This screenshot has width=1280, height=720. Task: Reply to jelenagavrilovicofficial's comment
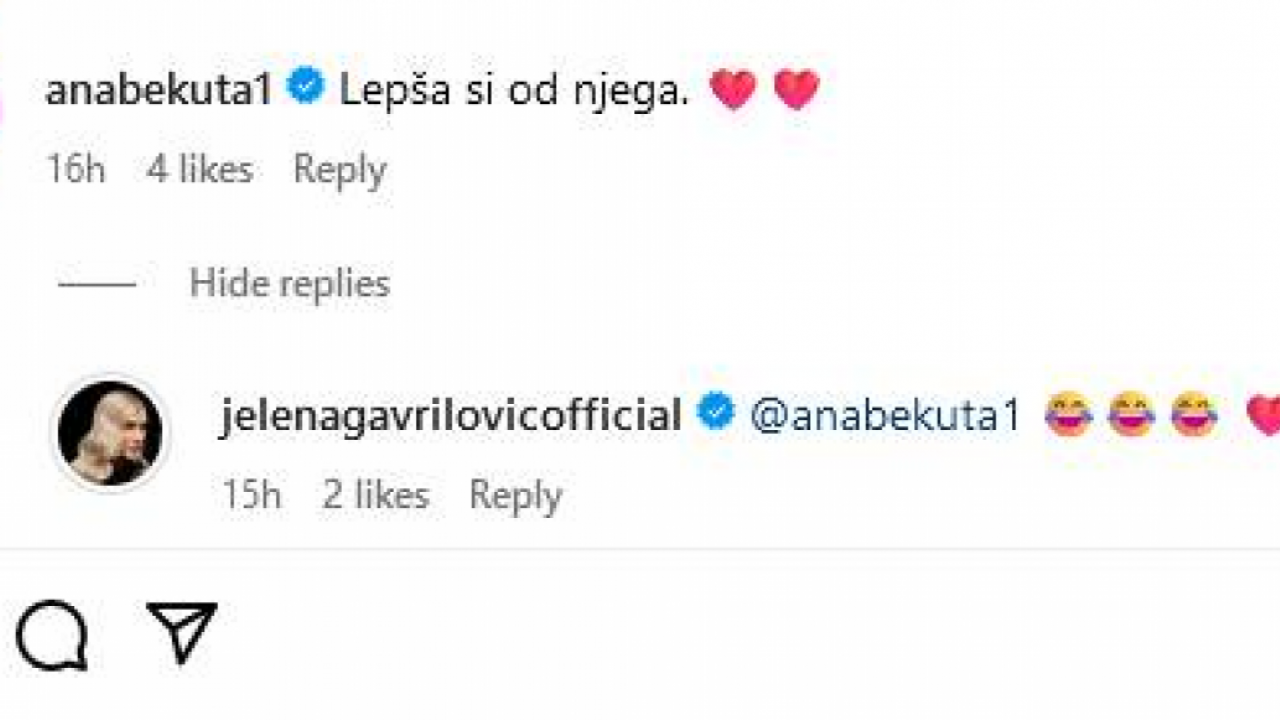515,496
